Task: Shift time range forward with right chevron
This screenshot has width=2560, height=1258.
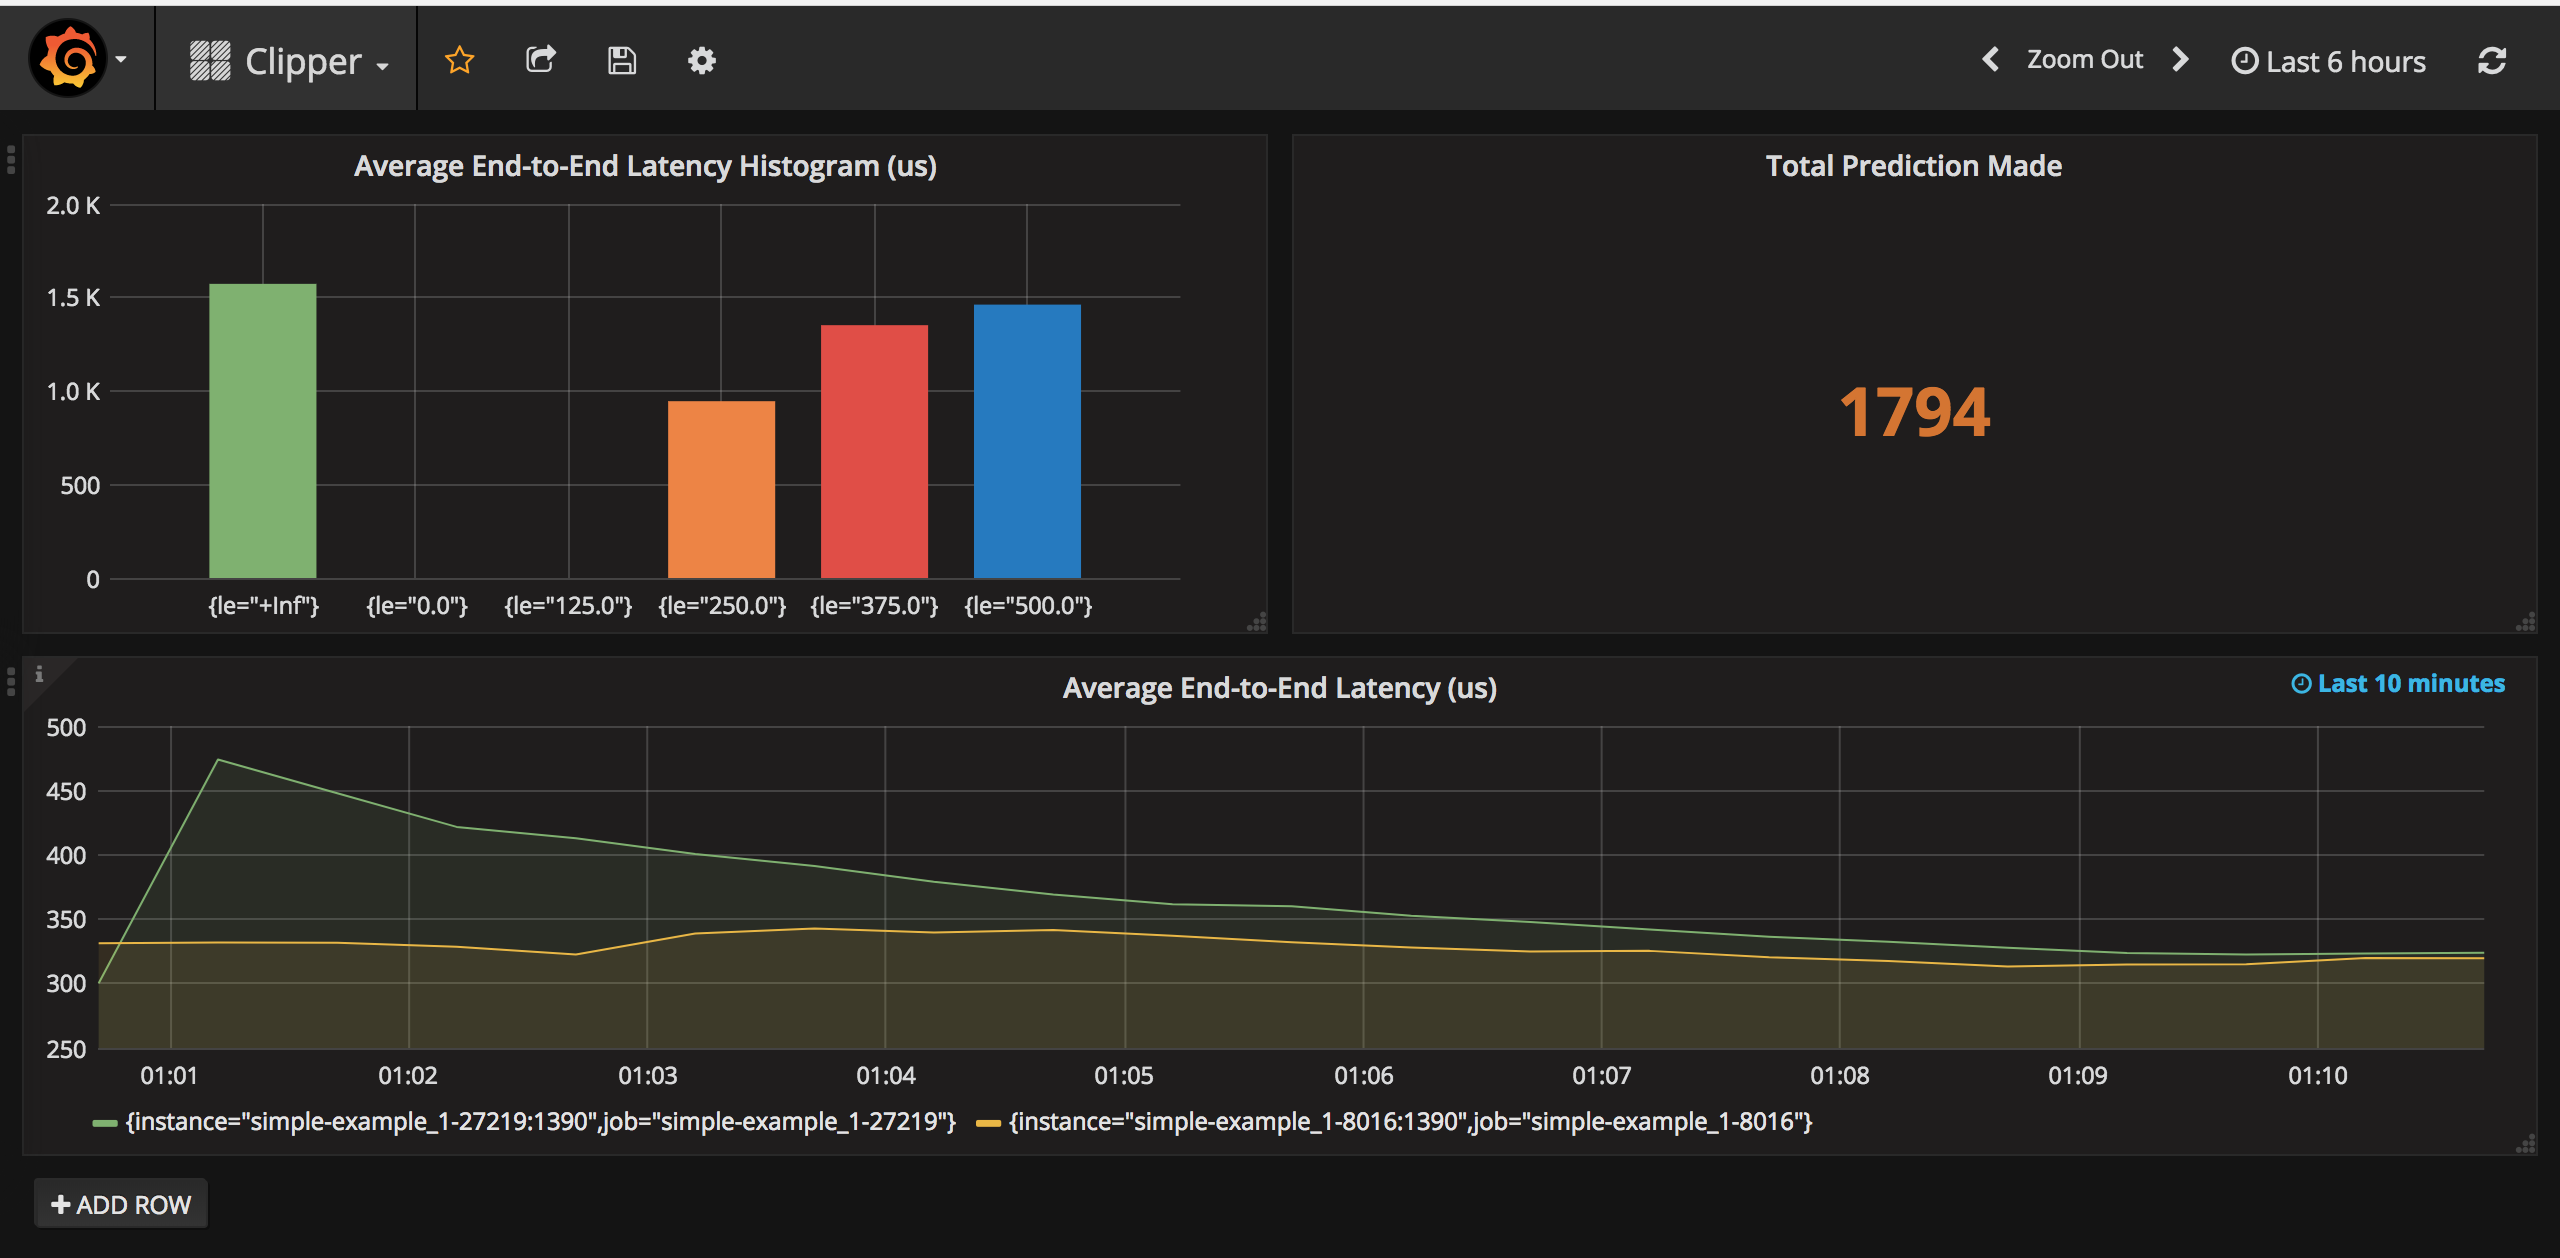Action: click(2181, 60)
